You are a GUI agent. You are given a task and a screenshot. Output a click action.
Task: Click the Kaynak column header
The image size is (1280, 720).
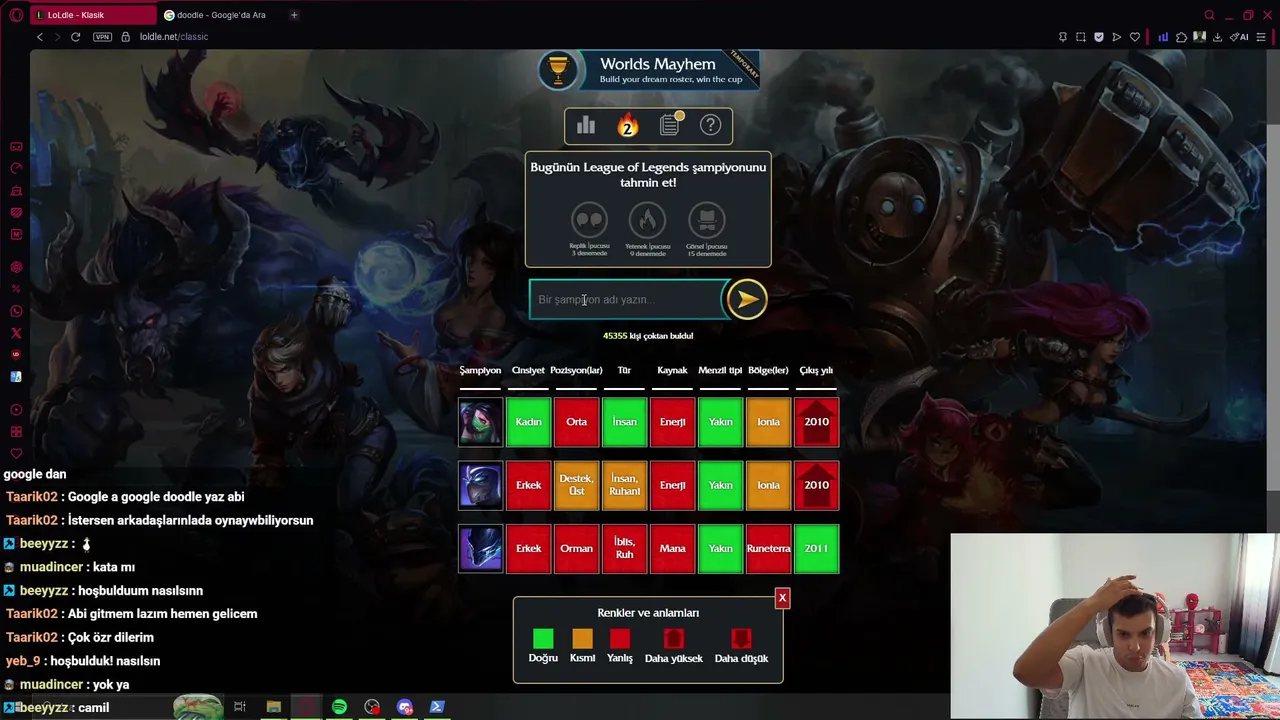click(x=672, y=370)
